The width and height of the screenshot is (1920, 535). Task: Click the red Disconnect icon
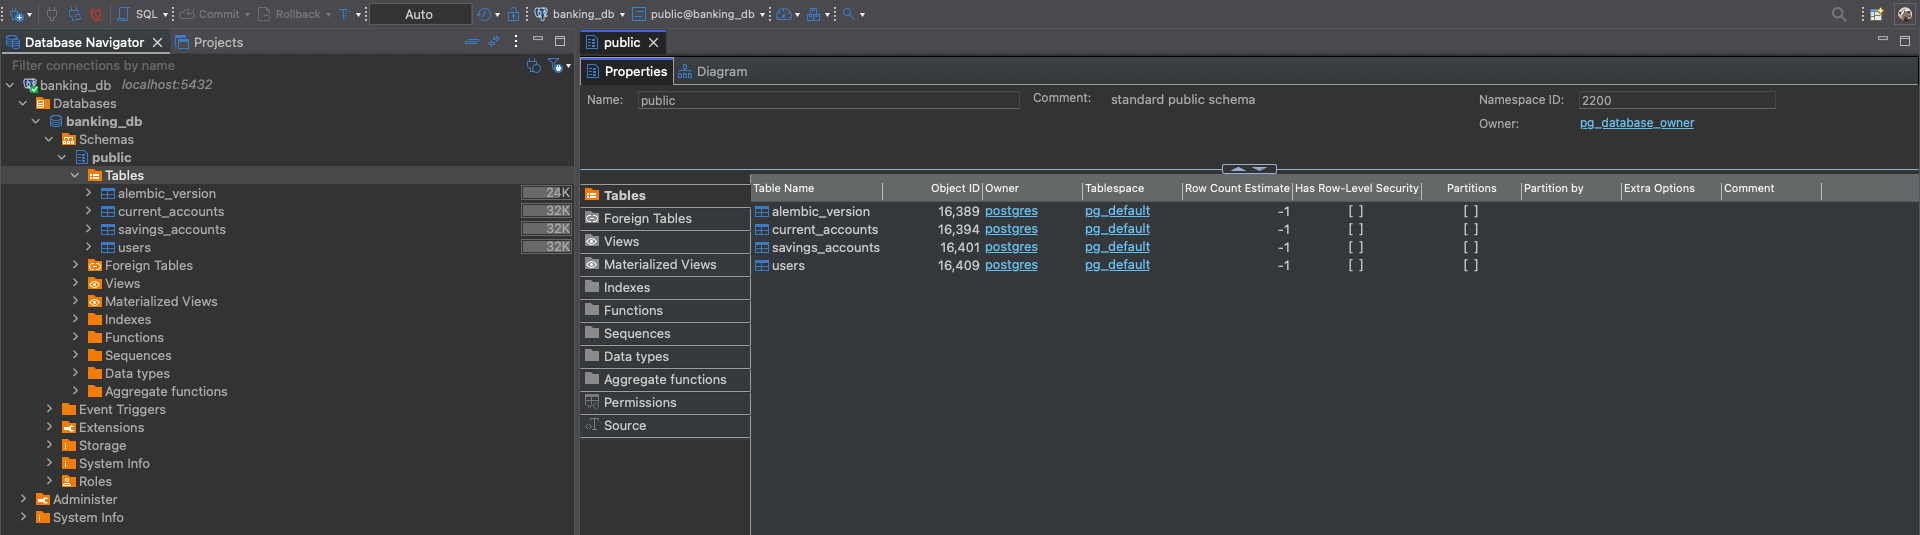[x=96, y=14]
